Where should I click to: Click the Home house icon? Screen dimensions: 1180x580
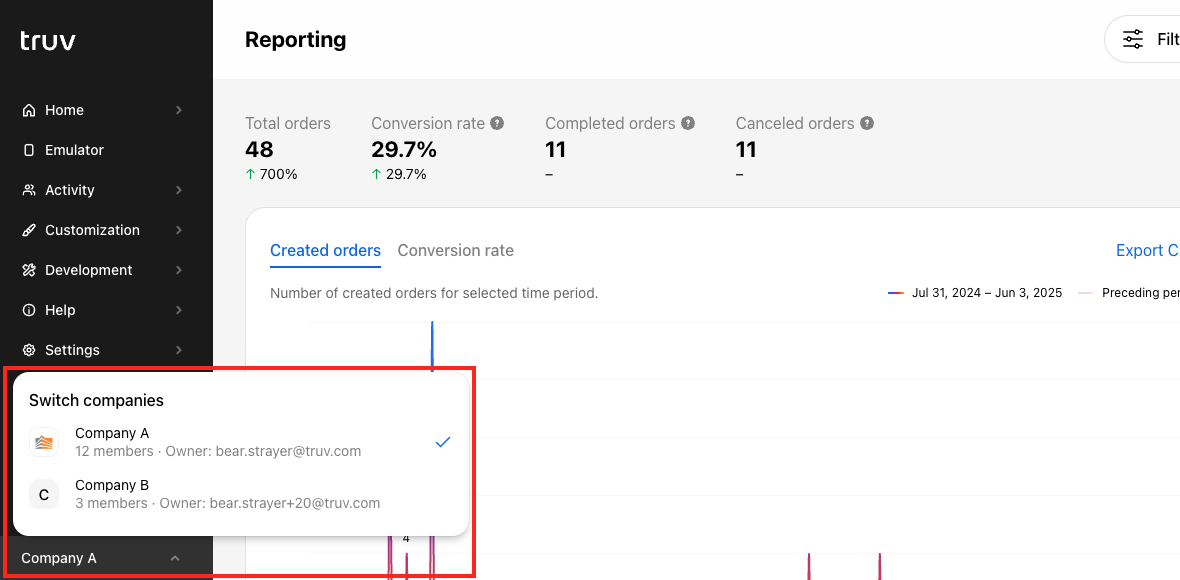pyautogui.click(x=29, y=111)
